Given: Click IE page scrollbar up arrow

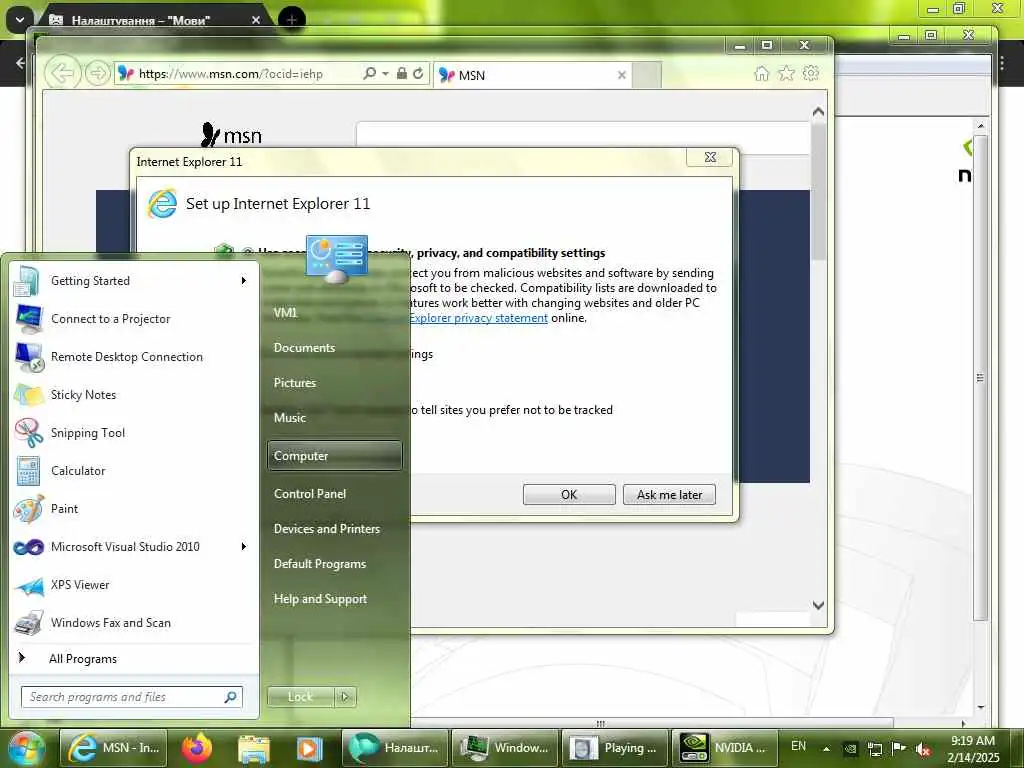Looking at the screenshot, I should (818, 112).
